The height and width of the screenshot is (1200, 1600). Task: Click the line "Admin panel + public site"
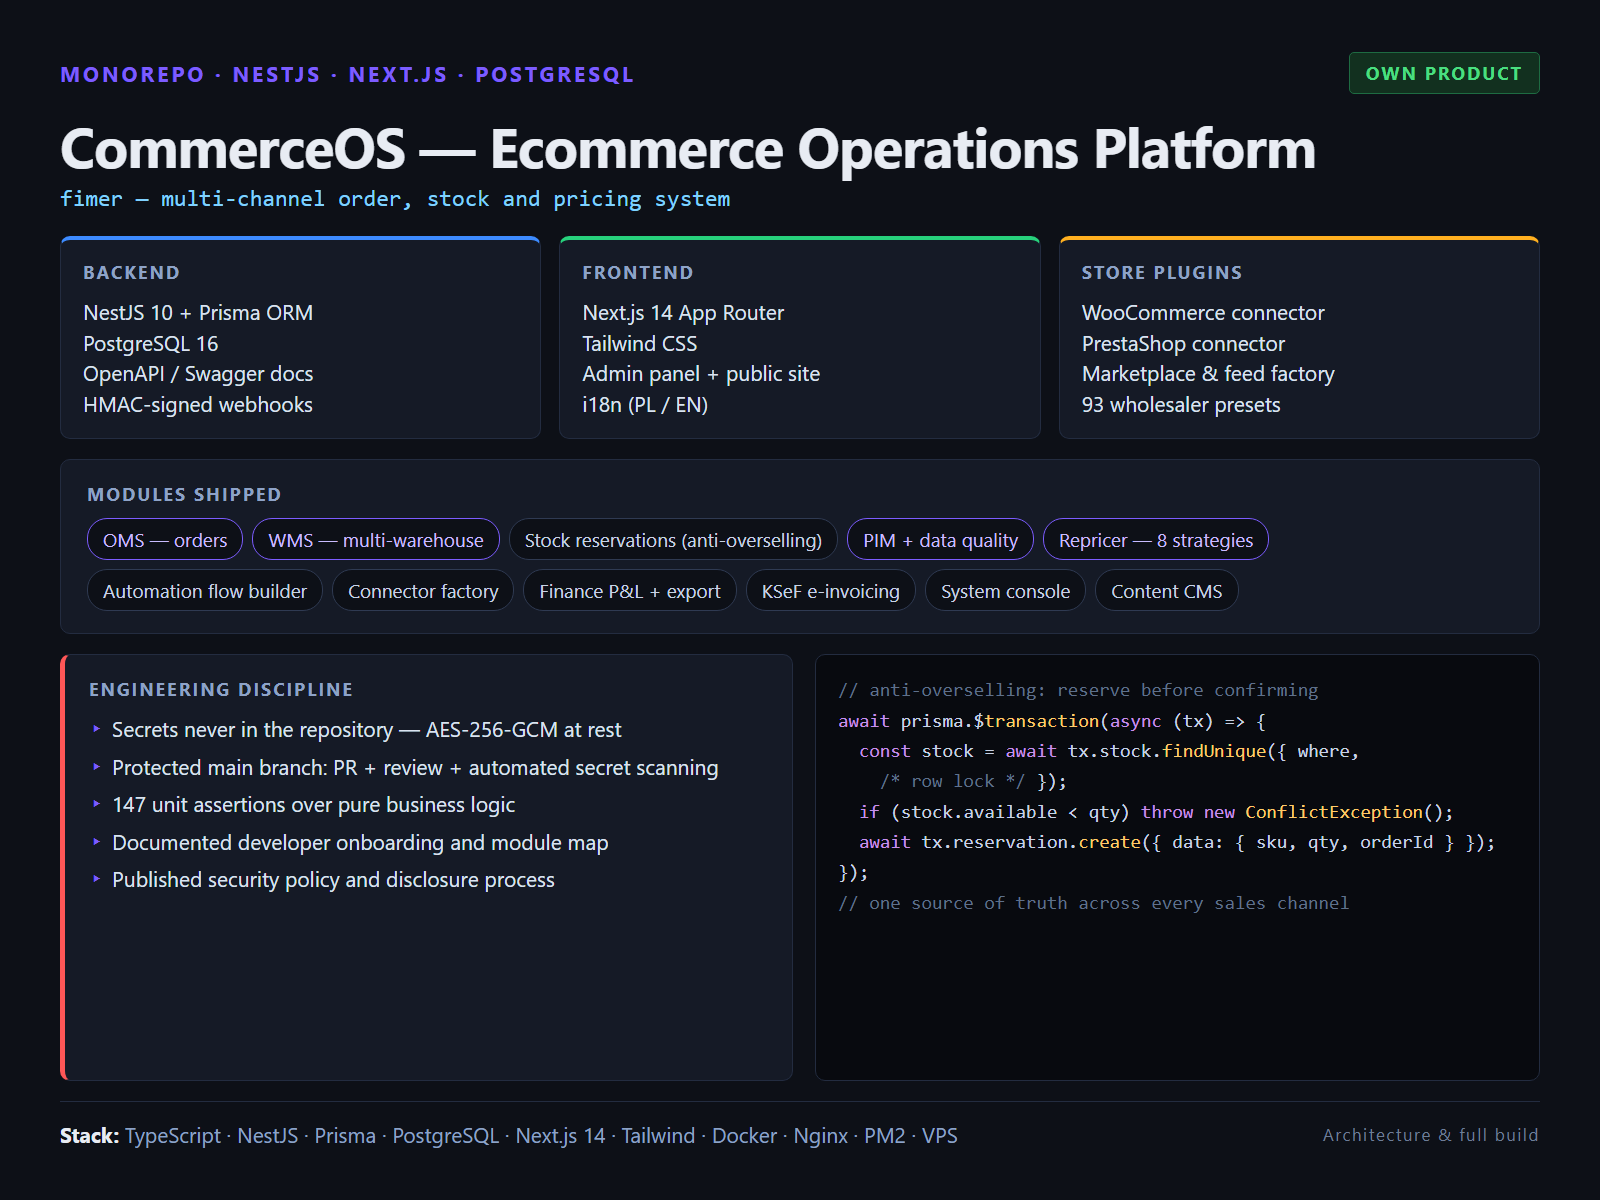pyautogui.click(x=701, y=374)
